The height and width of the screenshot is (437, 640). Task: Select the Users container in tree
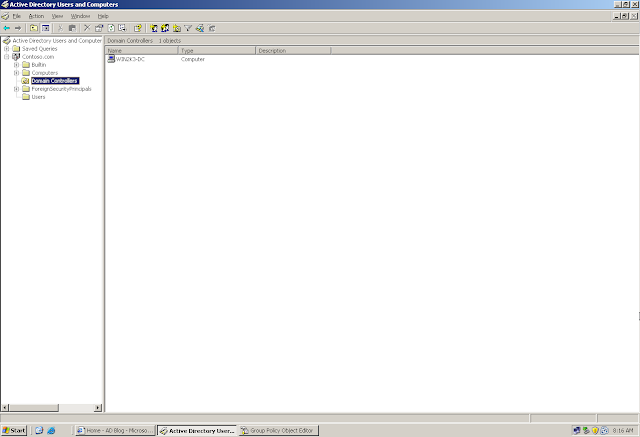tap(38, 97)
